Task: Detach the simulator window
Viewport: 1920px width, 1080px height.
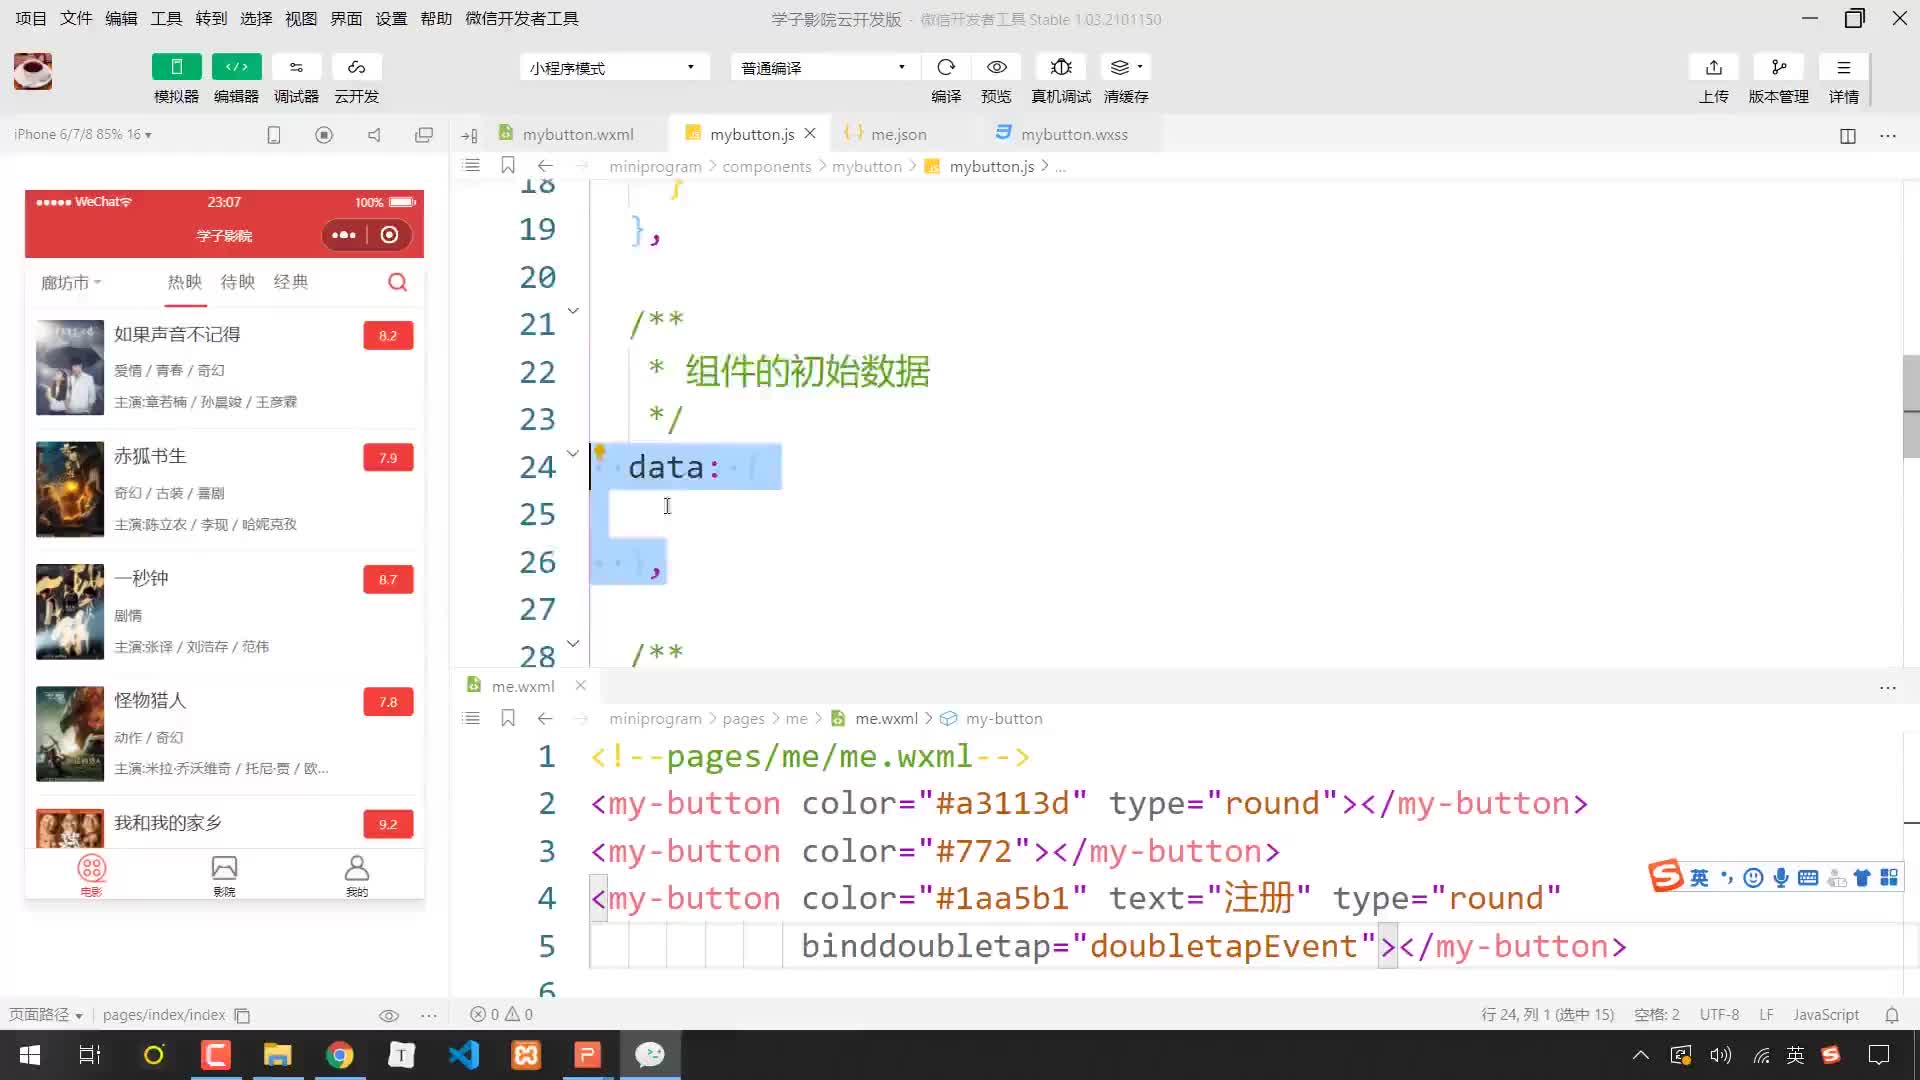Action: pos(424,135)
